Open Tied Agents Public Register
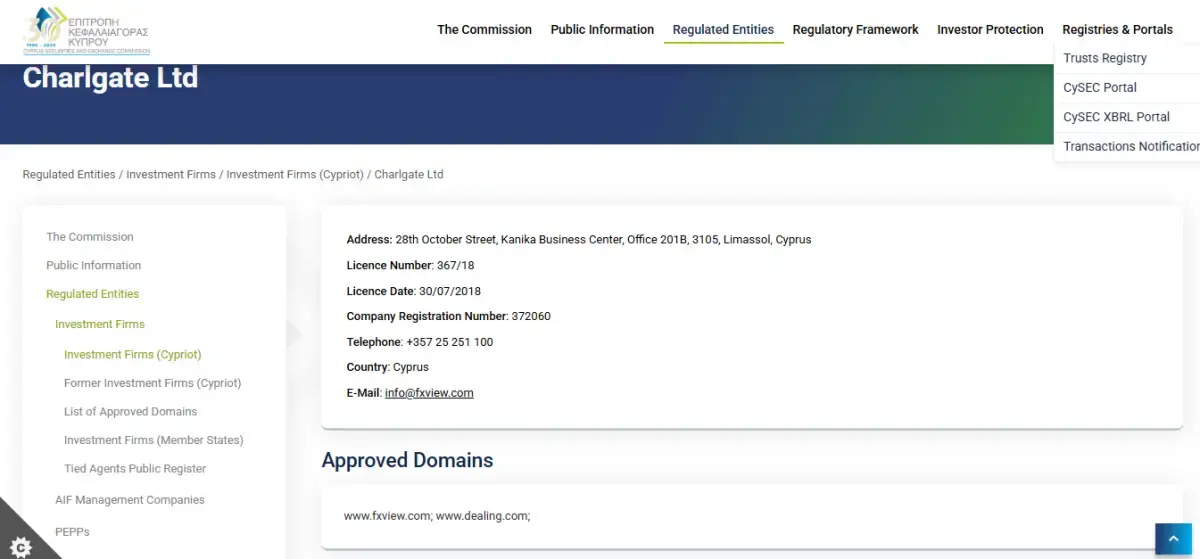The width and height of the screenshot is (1200, 559). coord(135,468)
